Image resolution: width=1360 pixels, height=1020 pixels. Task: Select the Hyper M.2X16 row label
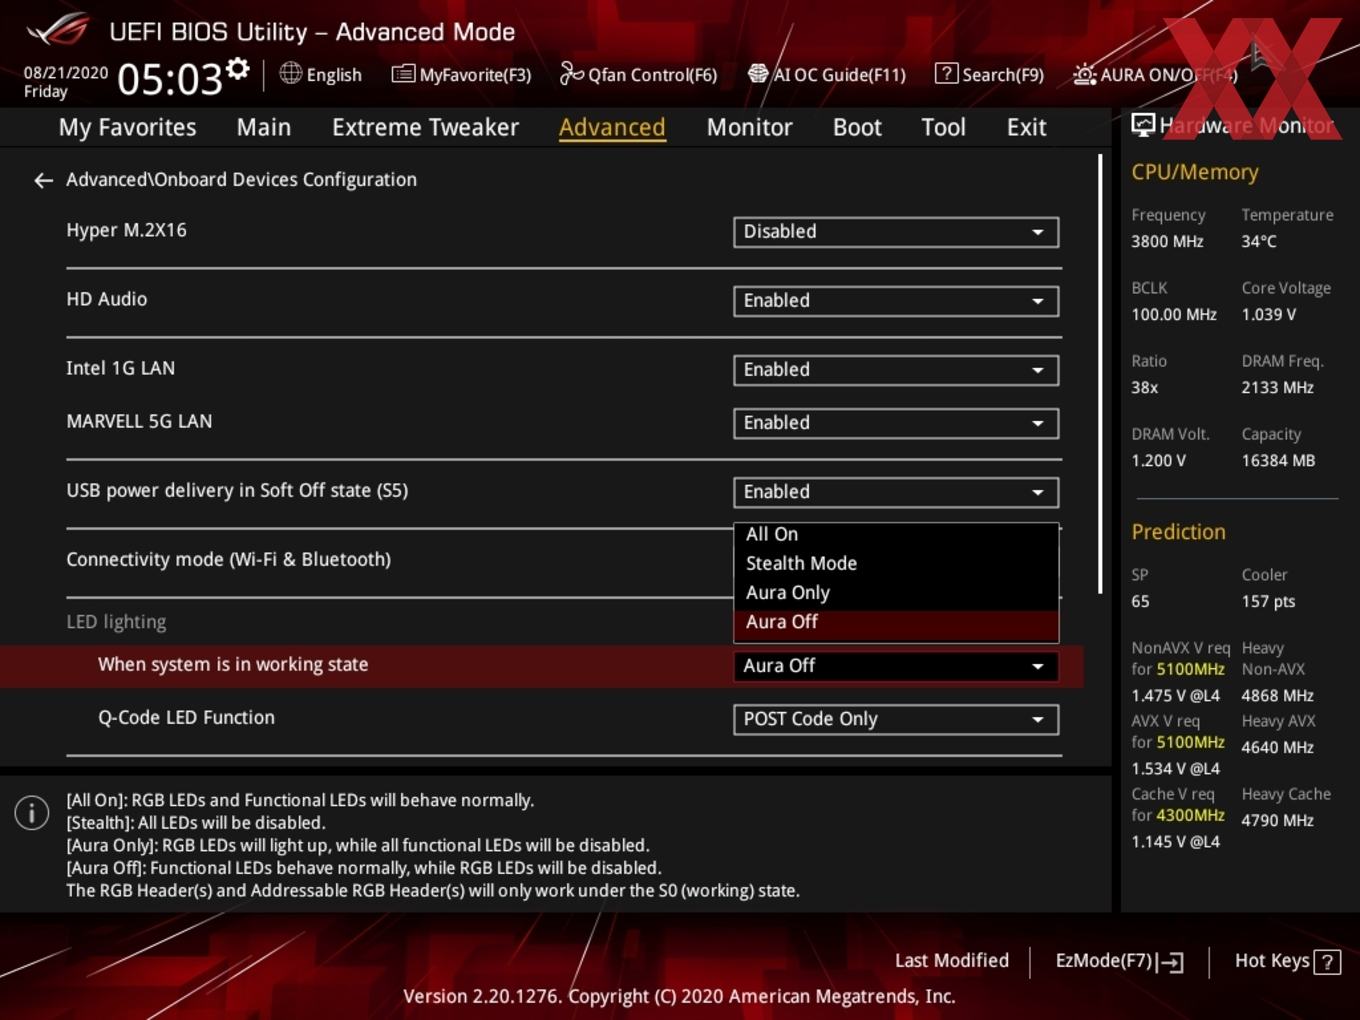(126, 230)
